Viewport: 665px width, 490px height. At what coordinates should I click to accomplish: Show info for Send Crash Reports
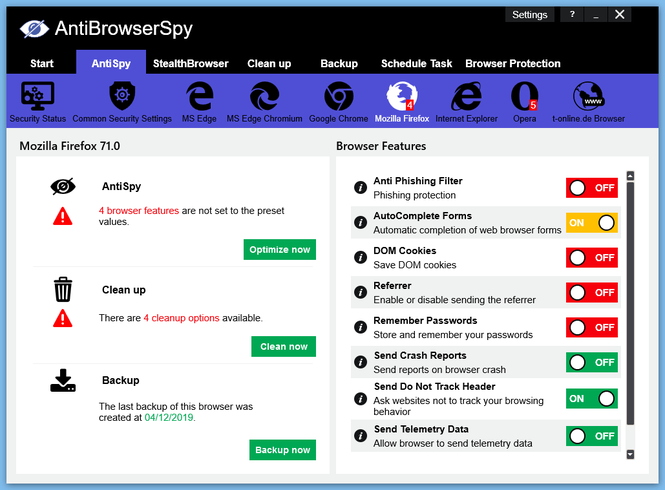(360, 362)
